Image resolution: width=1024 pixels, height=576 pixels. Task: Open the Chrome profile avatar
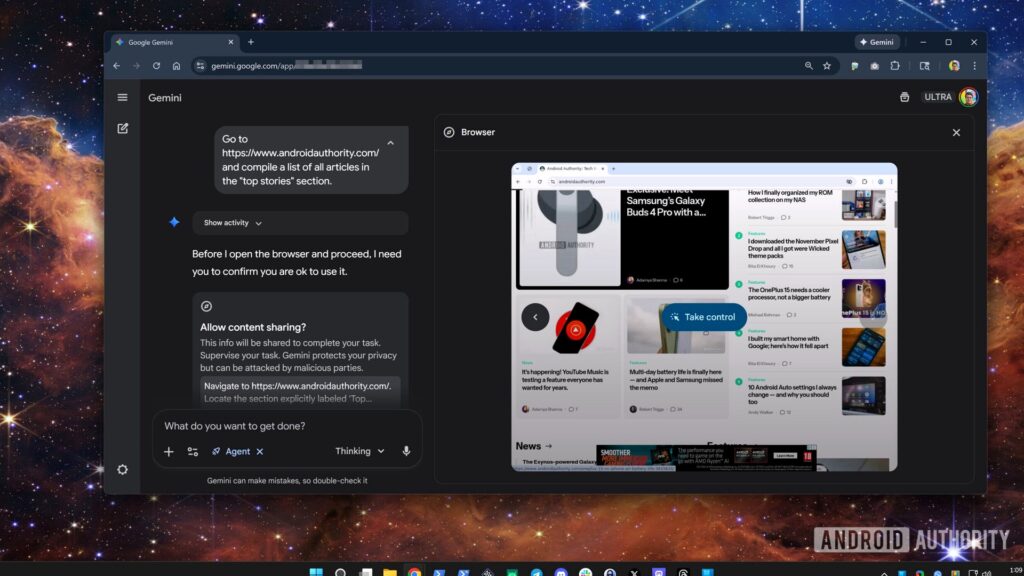point(954,66)
